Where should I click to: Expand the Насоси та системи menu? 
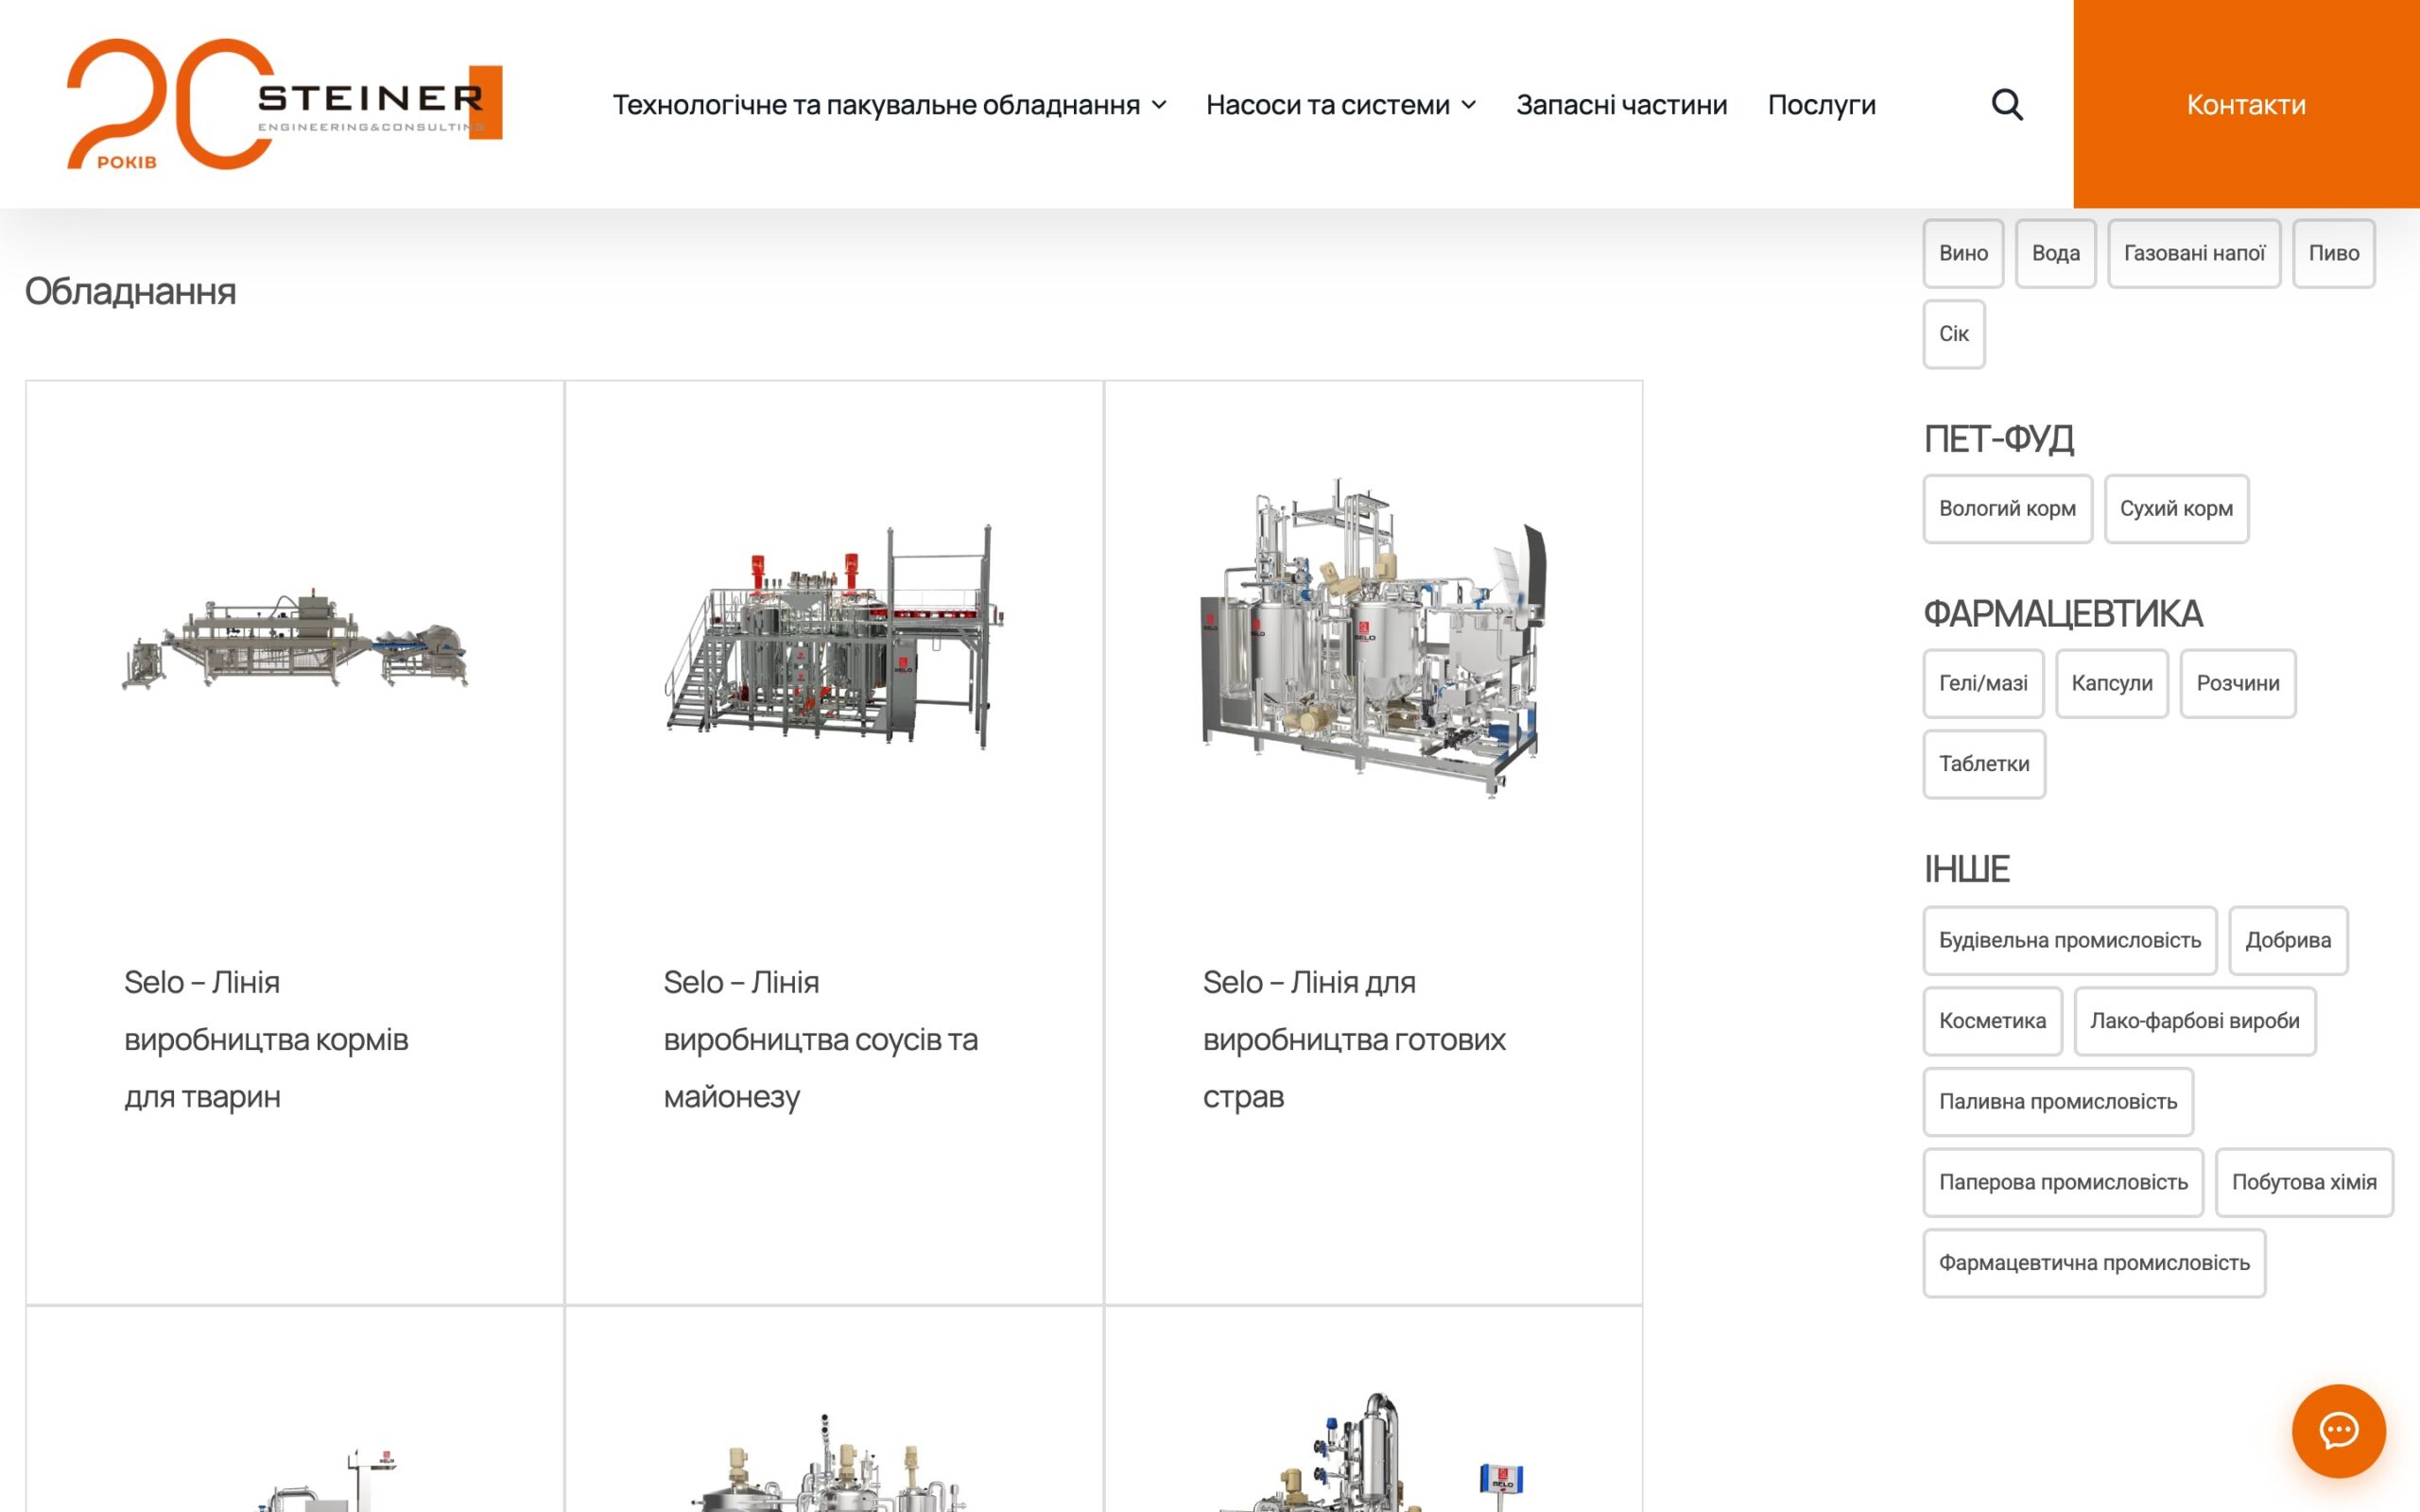(1340, 104)
